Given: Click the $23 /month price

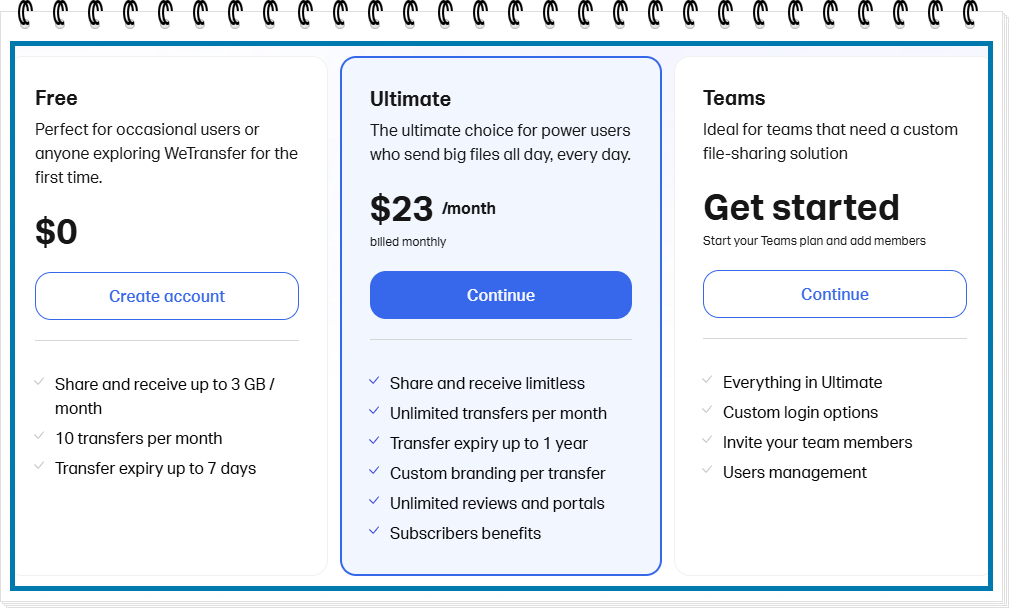Looking at the screenshot, I should click(x=433, y=208).
